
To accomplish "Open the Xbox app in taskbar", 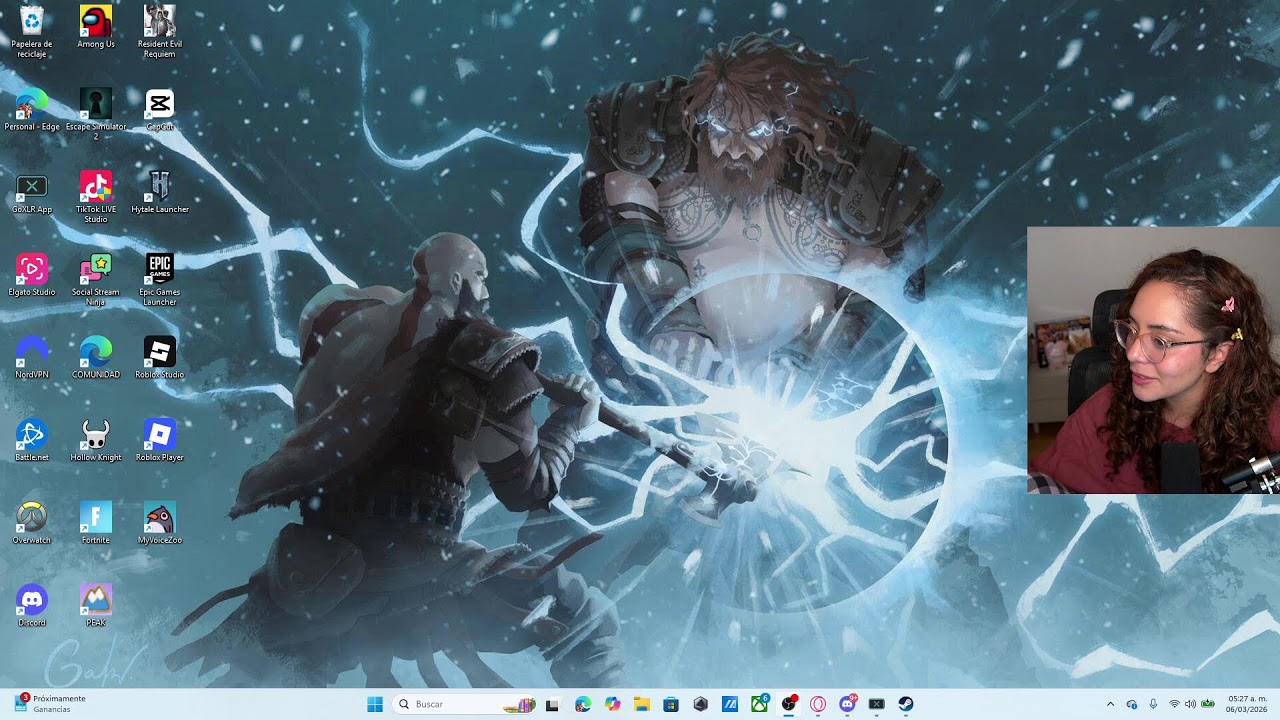I will tap(760, 704).
